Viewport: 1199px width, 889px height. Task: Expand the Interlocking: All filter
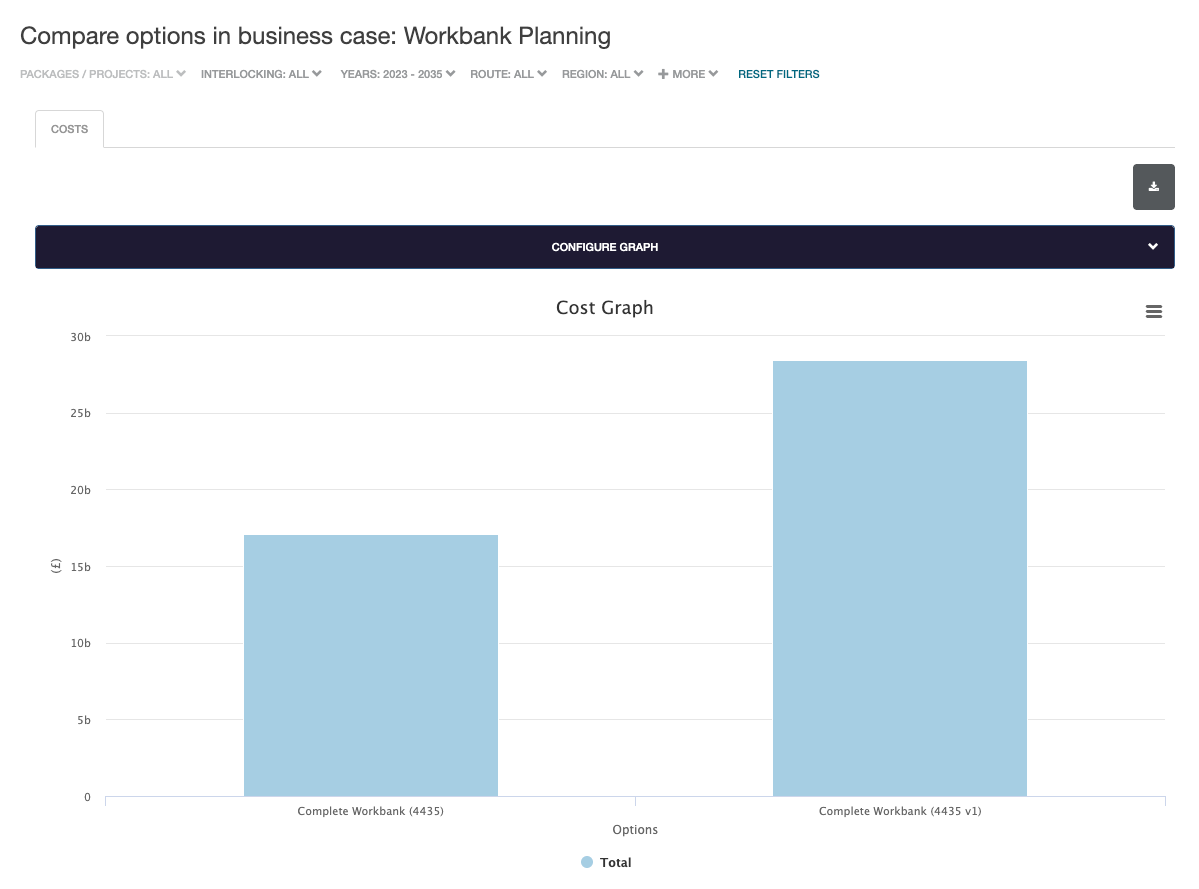(261, 74)
